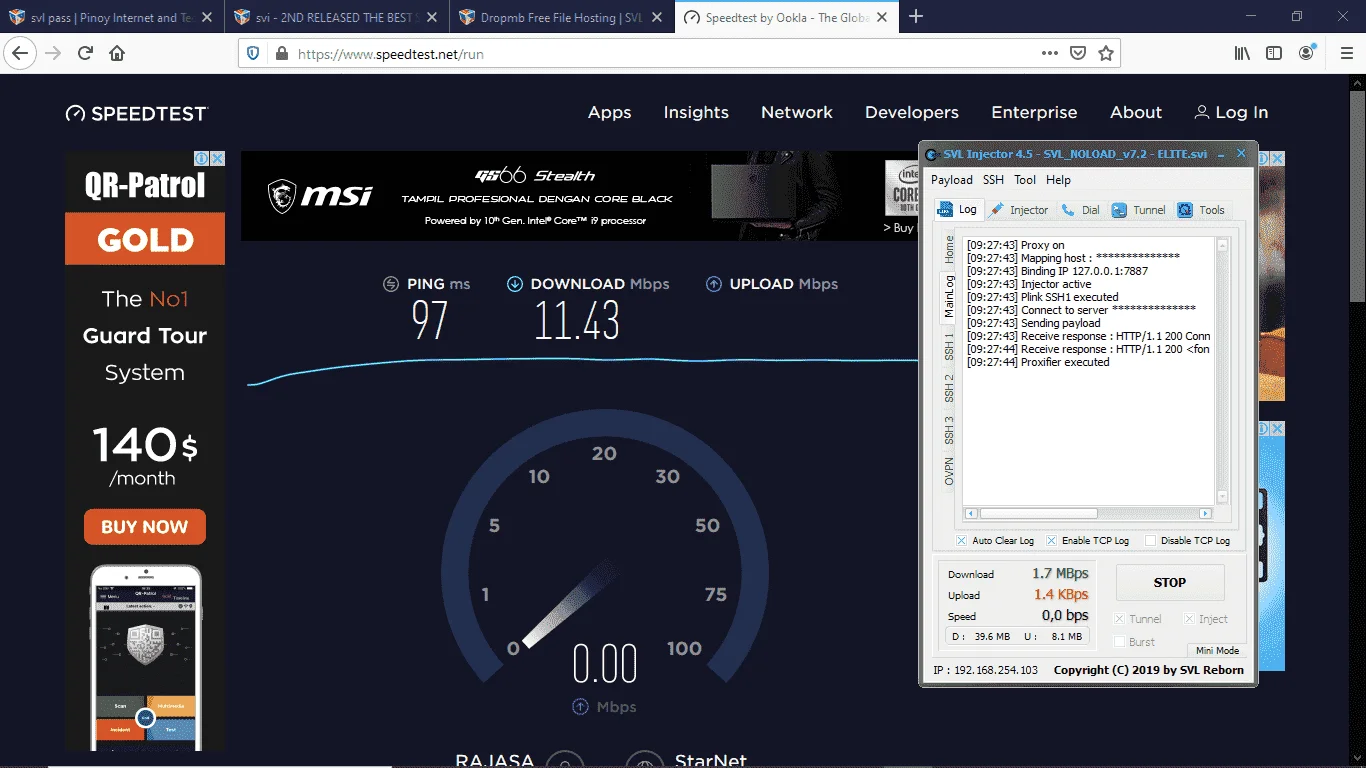The height and width of the screenshot is (768, 1366).
Task: Select the SSH 1 vertical tab
Action: (949, 347)
